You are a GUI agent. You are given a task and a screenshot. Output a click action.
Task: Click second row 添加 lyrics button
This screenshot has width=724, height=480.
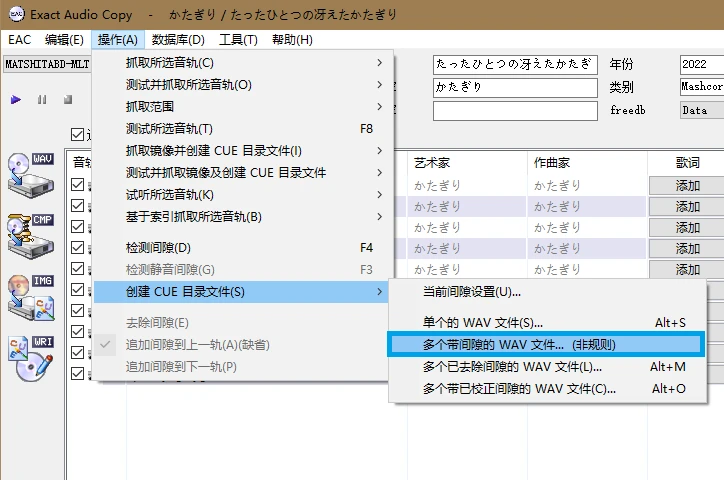point(687,207)
